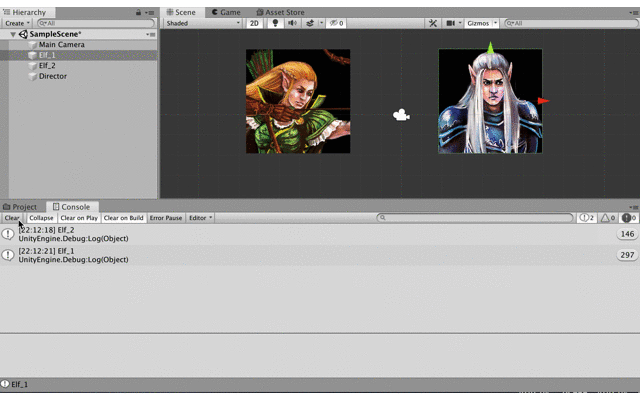Screen dimensions: 640x400
Task: Mute scene audio speaker icon
Action: (x=293, y=23)
